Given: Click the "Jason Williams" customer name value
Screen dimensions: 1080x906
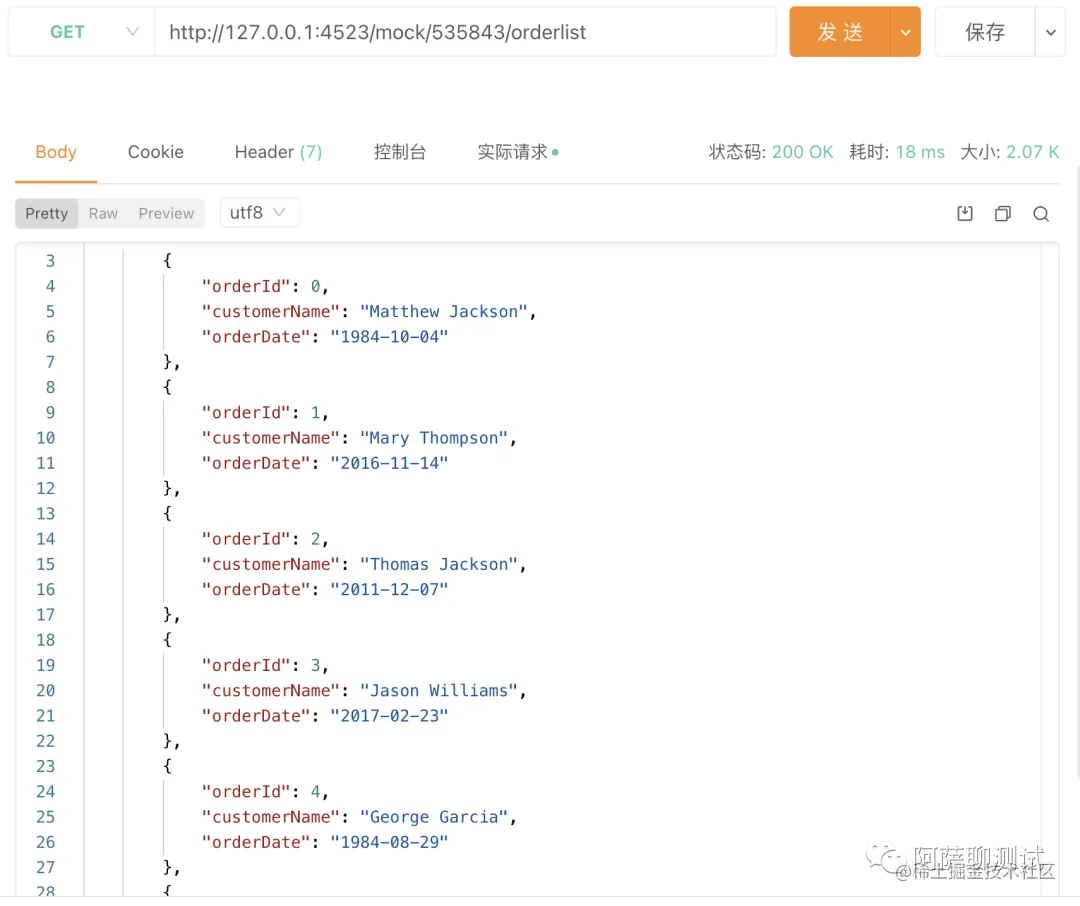Looking at the screenshot, I should pos(439,691).
